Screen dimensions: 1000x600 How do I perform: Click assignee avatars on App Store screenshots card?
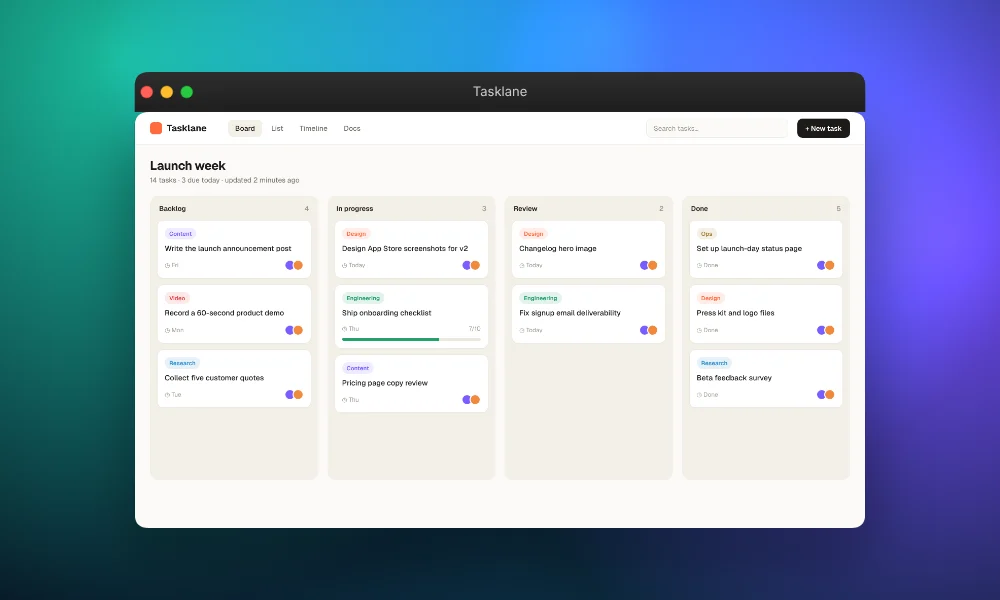click(x=471, y=265)
